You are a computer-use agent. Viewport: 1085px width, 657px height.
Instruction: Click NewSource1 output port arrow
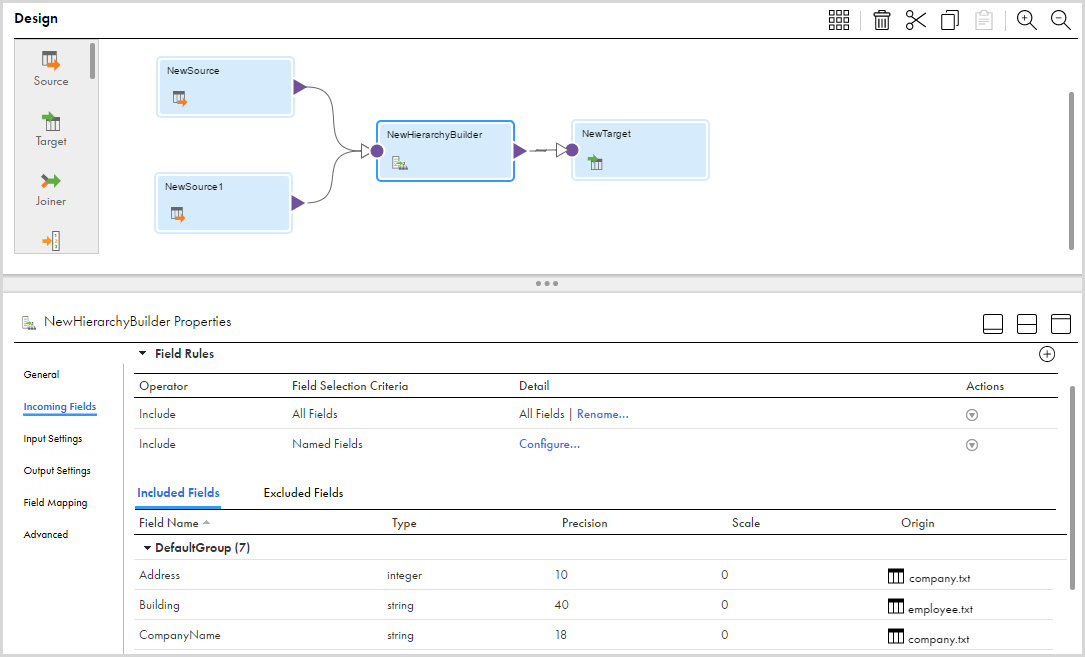[x=298, y=203]
